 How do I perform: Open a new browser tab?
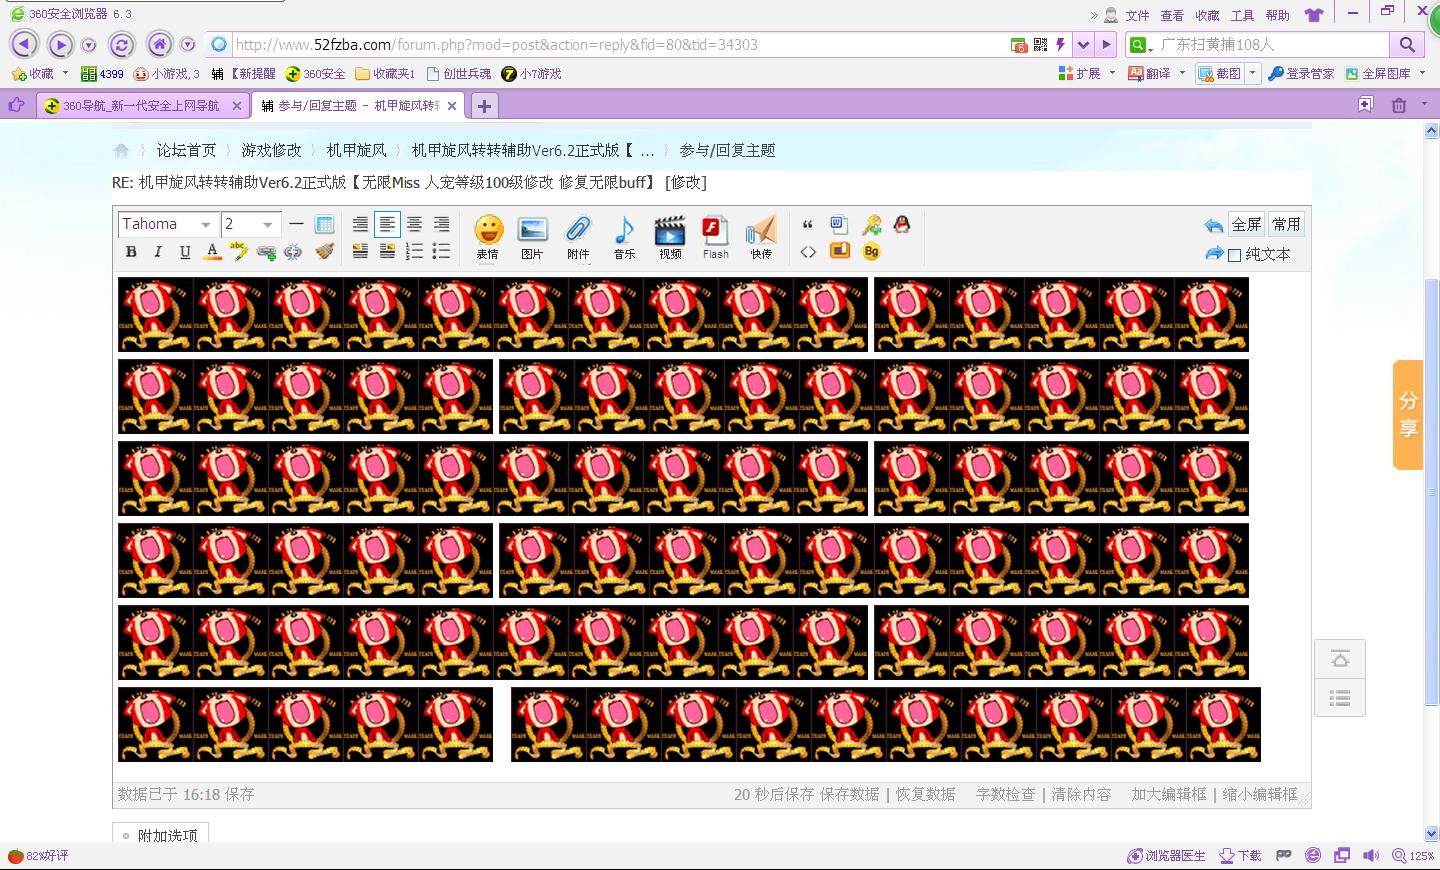[484, 106]
